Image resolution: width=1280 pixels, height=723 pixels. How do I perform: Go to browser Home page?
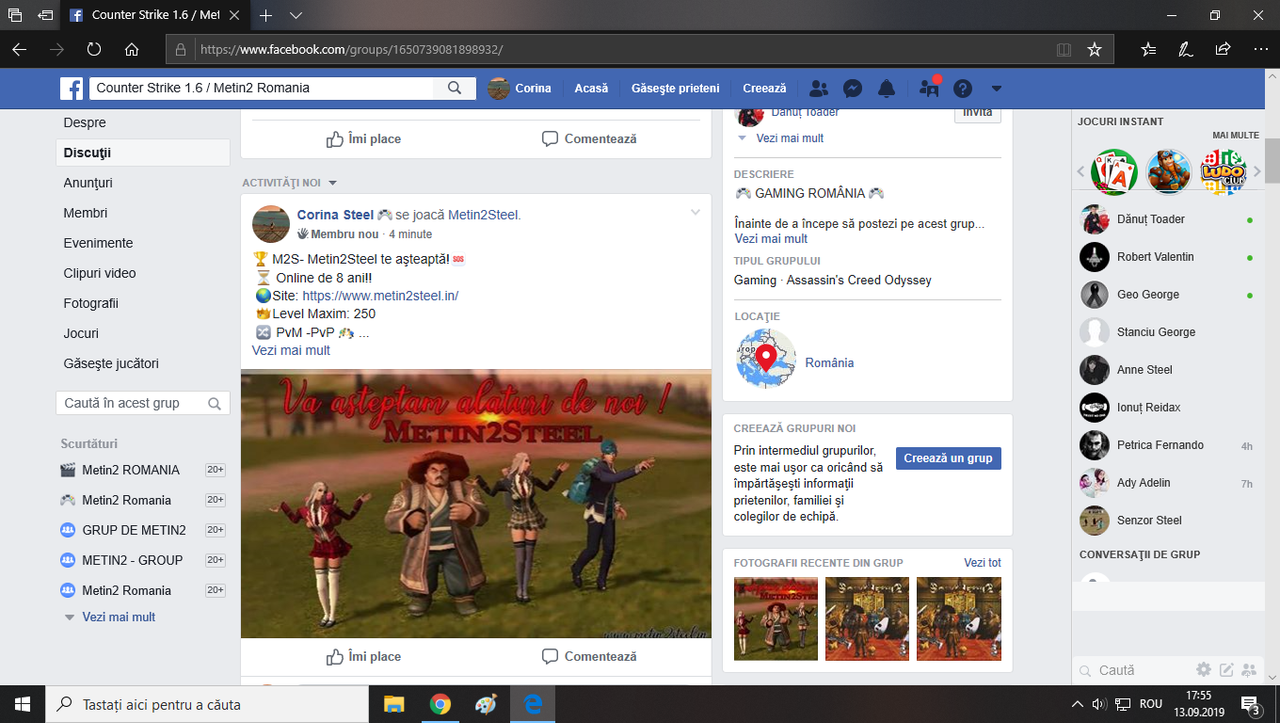131,49
